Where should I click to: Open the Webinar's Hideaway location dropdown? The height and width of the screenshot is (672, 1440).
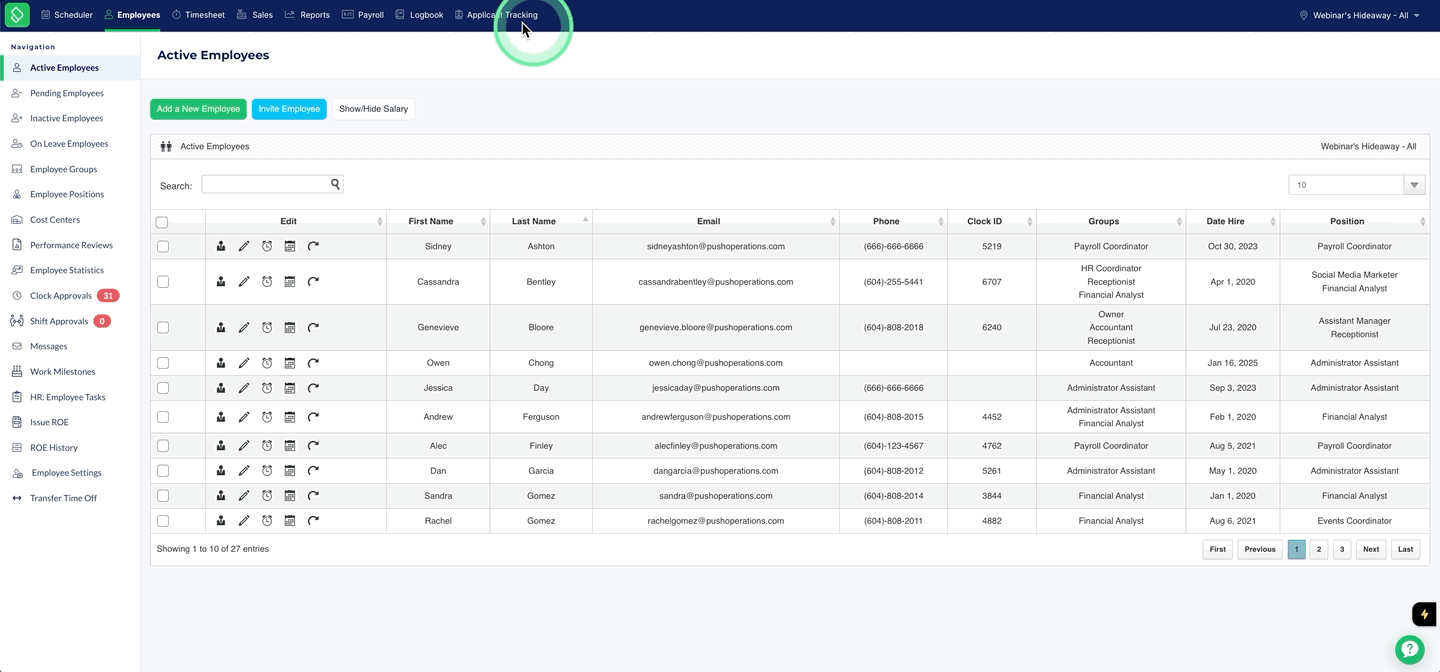1359,15
